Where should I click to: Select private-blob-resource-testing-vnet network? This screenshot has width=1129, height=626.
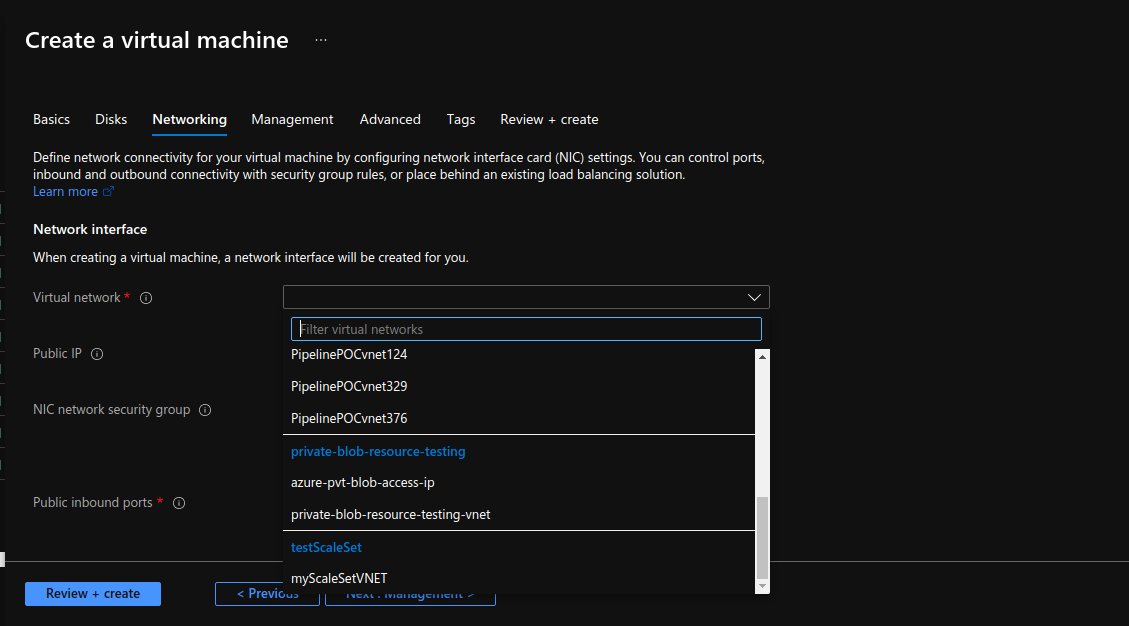point(390,514)
